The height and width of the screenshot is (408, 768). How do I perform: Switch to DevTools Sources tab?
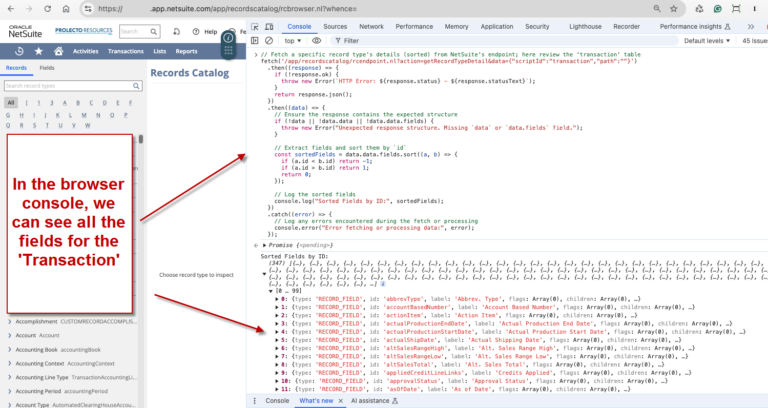(335, 26)
